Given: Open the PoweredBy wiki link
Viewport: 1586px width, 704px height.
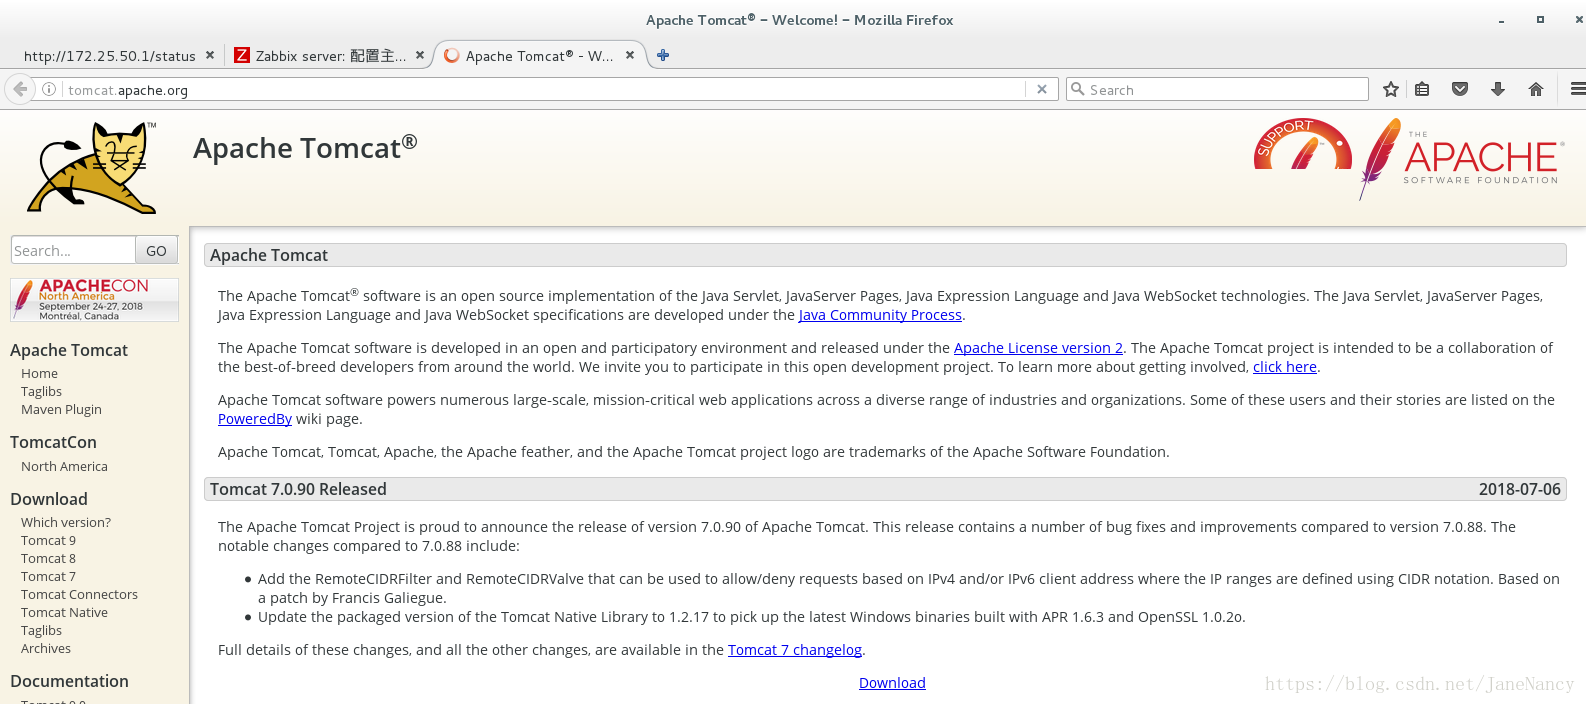Looking at the screenshot, I should 255,419.
